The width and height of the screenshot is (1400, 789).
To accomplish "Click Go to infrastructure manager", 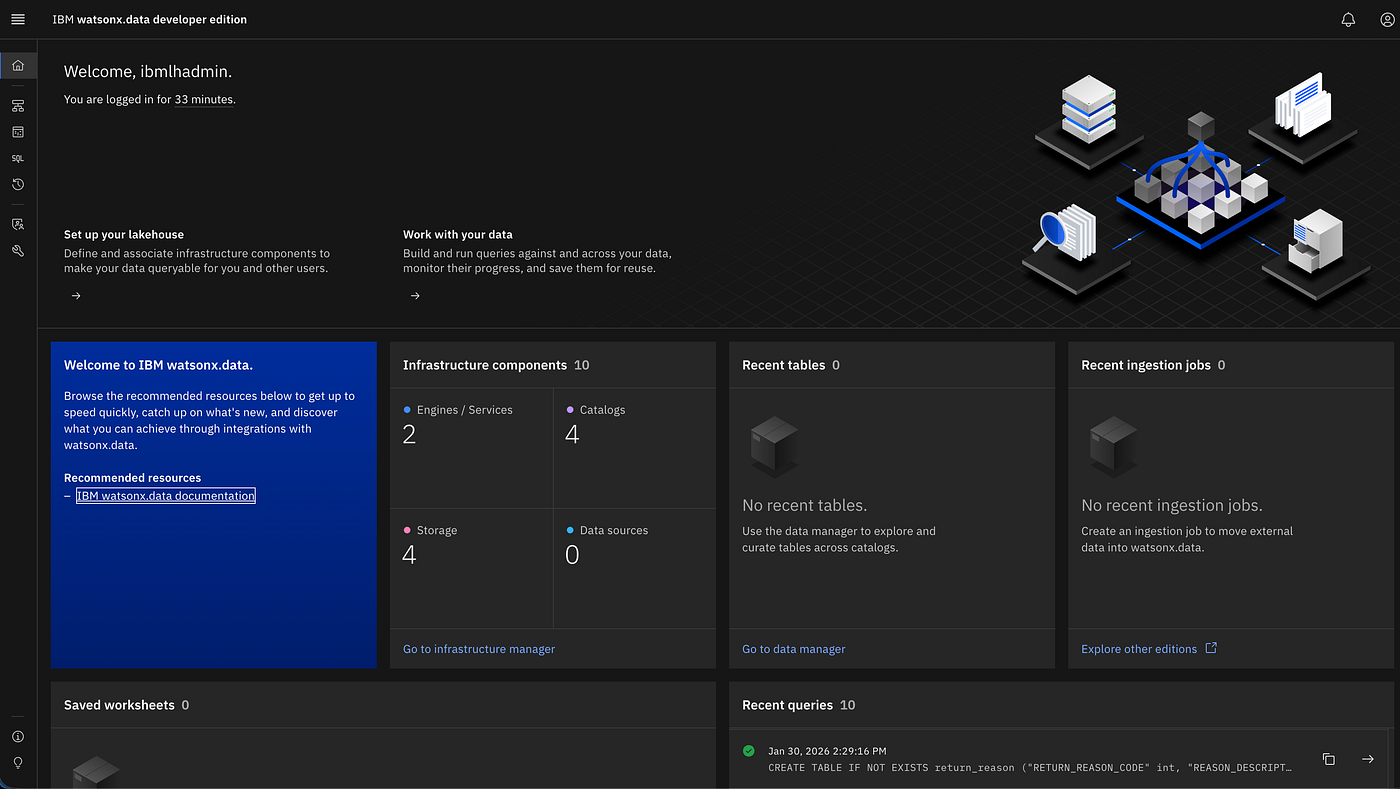I will (479, 649).
